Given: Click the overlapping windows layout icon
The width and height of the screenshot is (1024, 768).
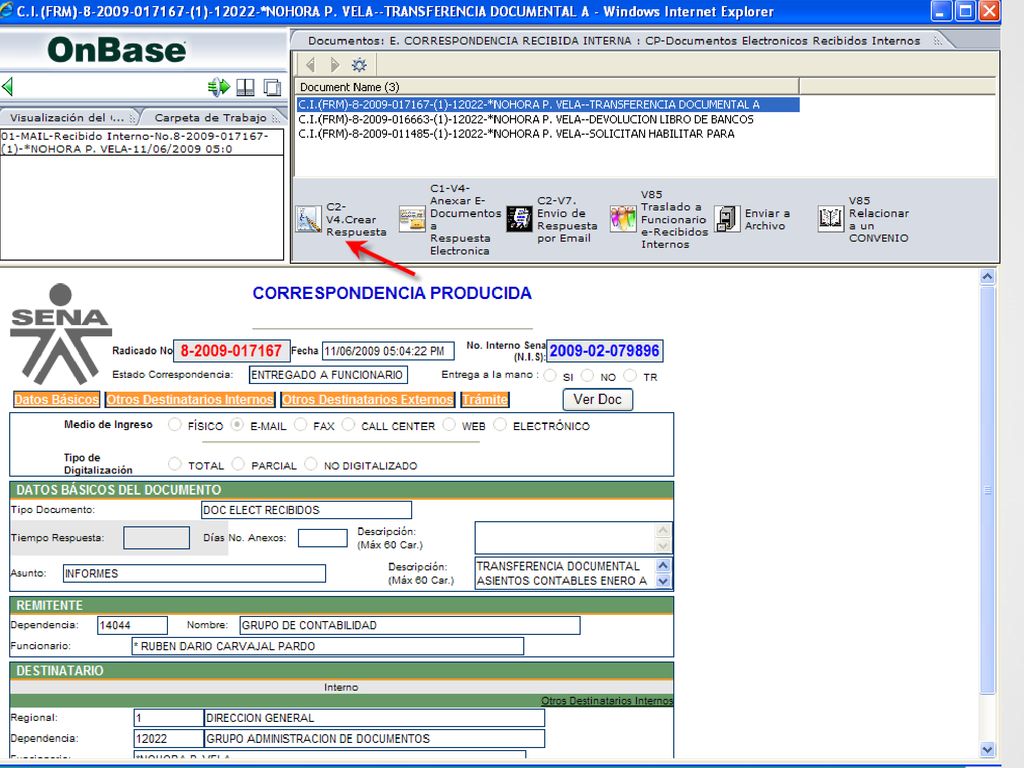Looking at the screenshot, I should tap(272, 87).
